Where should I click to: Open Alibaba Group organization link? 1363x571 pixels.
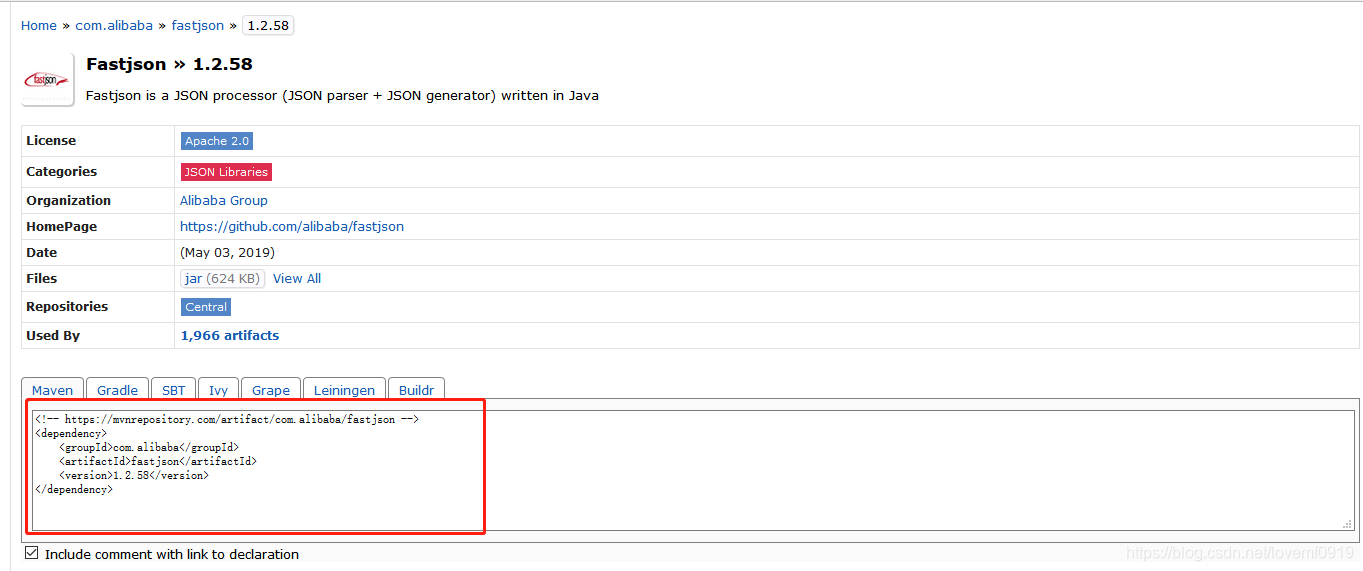(224, 200)
